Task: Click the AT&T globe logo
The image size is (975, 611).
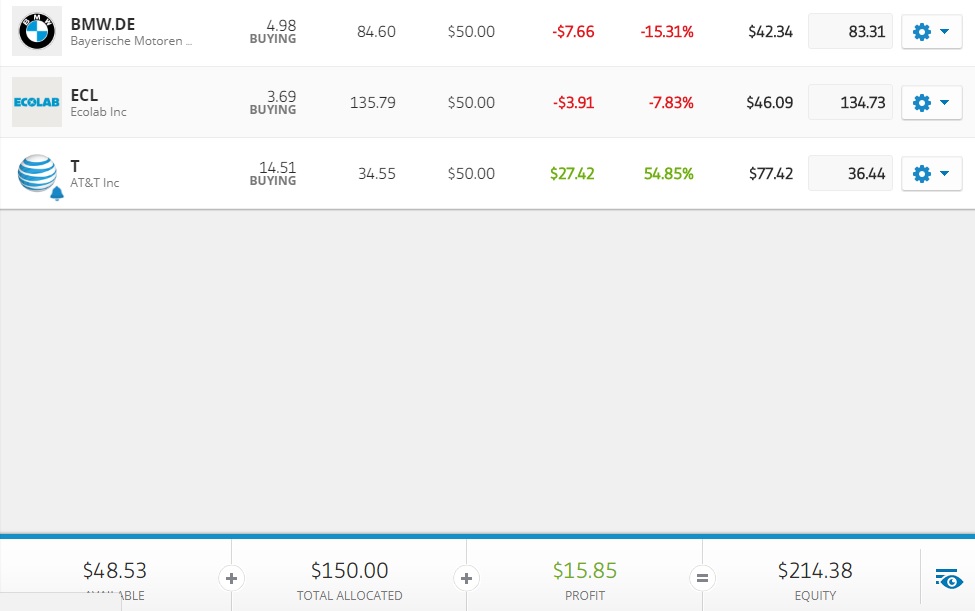Action: pos(36,172)
